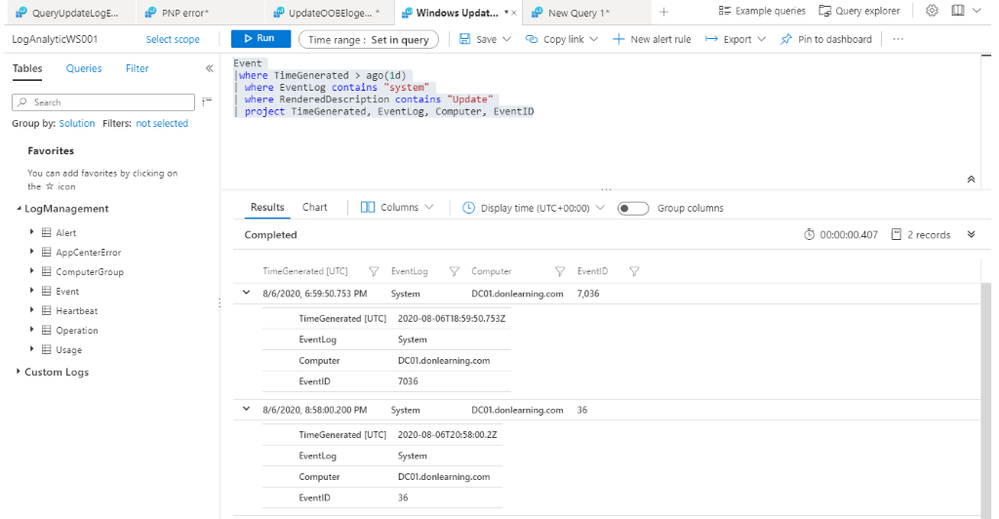
Task: Collapse the LogManagement group
Action: (19, 208)
